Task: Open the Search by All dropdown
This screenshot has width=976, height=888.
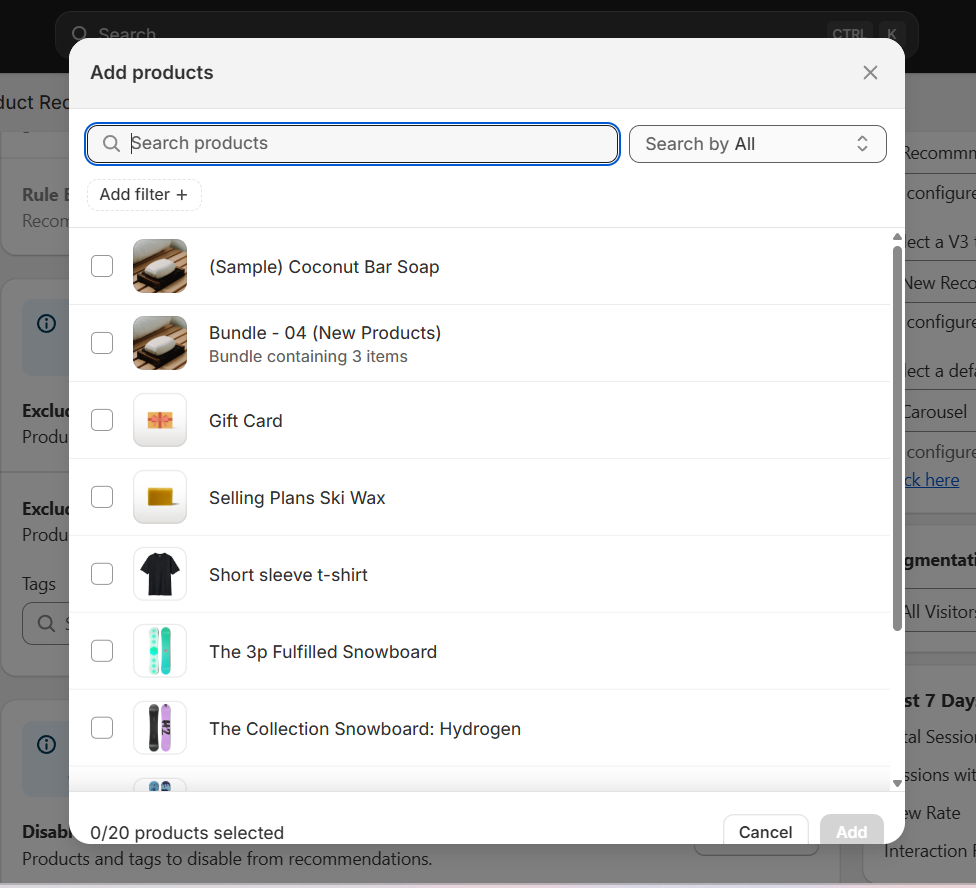Action: pos(757,144)
